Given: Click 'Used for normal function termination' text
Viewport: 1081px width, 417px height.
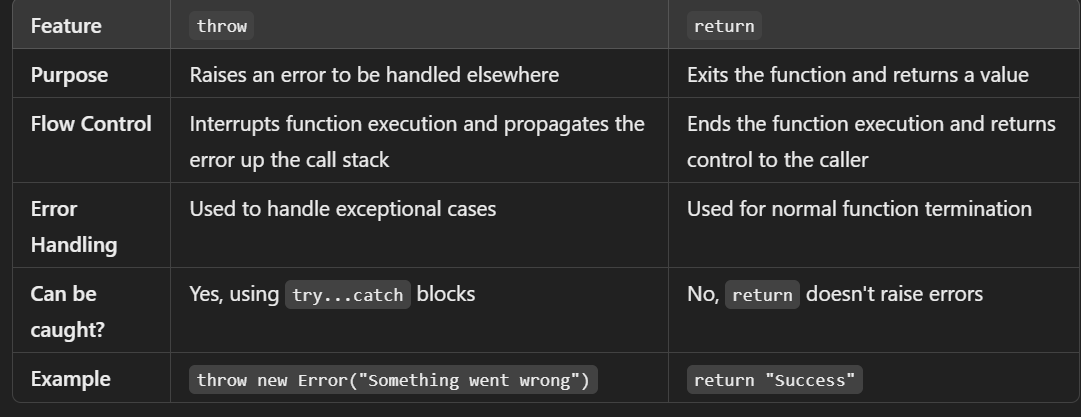Looking at the screenshot, I should coord(859,209).
